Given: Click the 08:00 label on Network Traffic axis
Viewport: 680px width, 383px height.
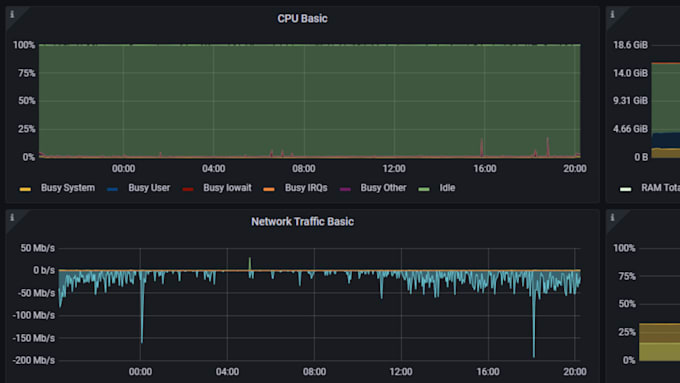Looking at the screenshot, I should click(314, 372).
